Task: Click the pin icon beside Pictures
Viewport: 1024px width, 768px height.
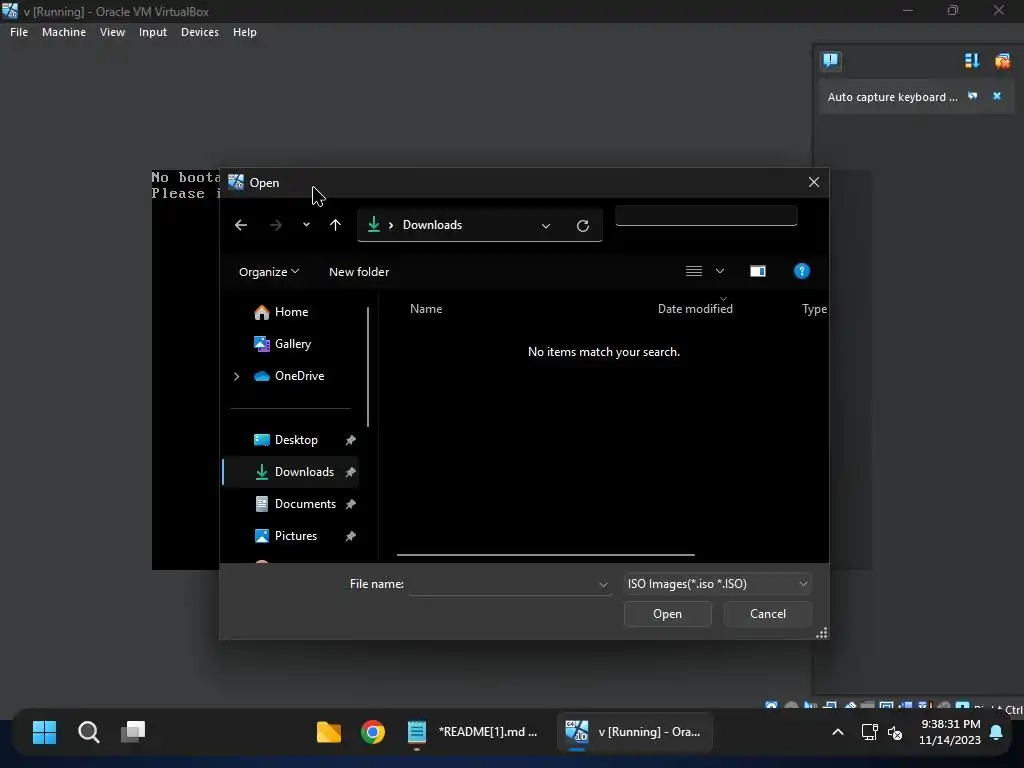Action: (350, 536)
